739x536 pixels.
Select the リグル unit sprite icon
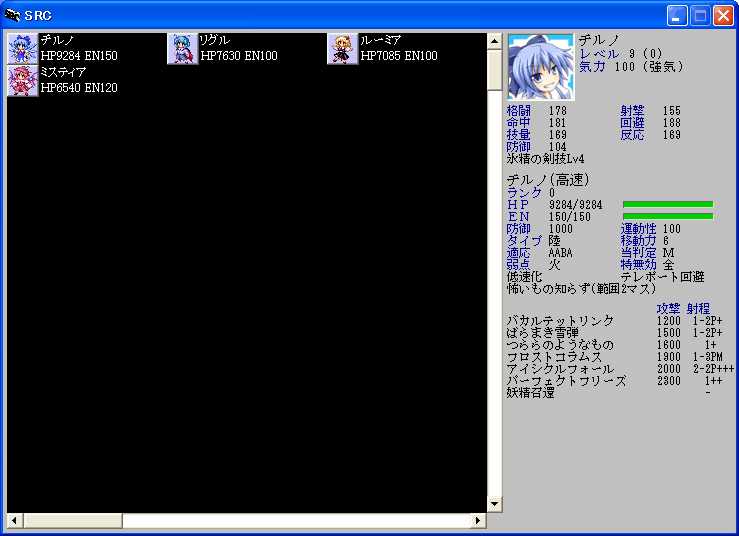click(182, 48)
